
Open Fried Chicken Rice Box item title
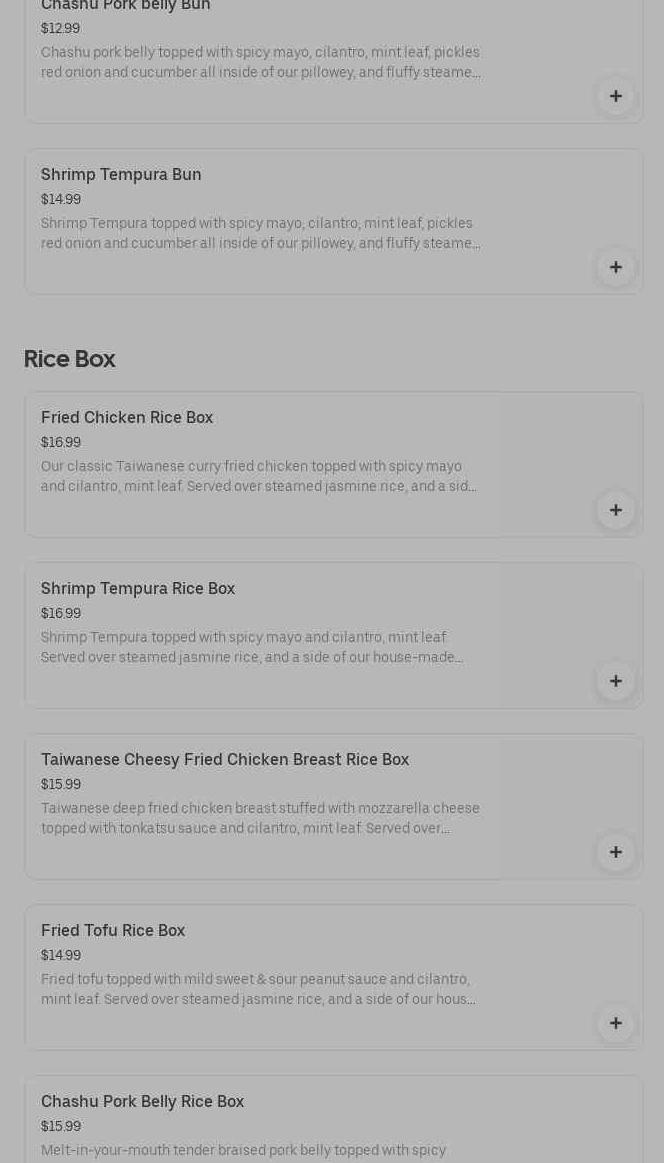127,418
